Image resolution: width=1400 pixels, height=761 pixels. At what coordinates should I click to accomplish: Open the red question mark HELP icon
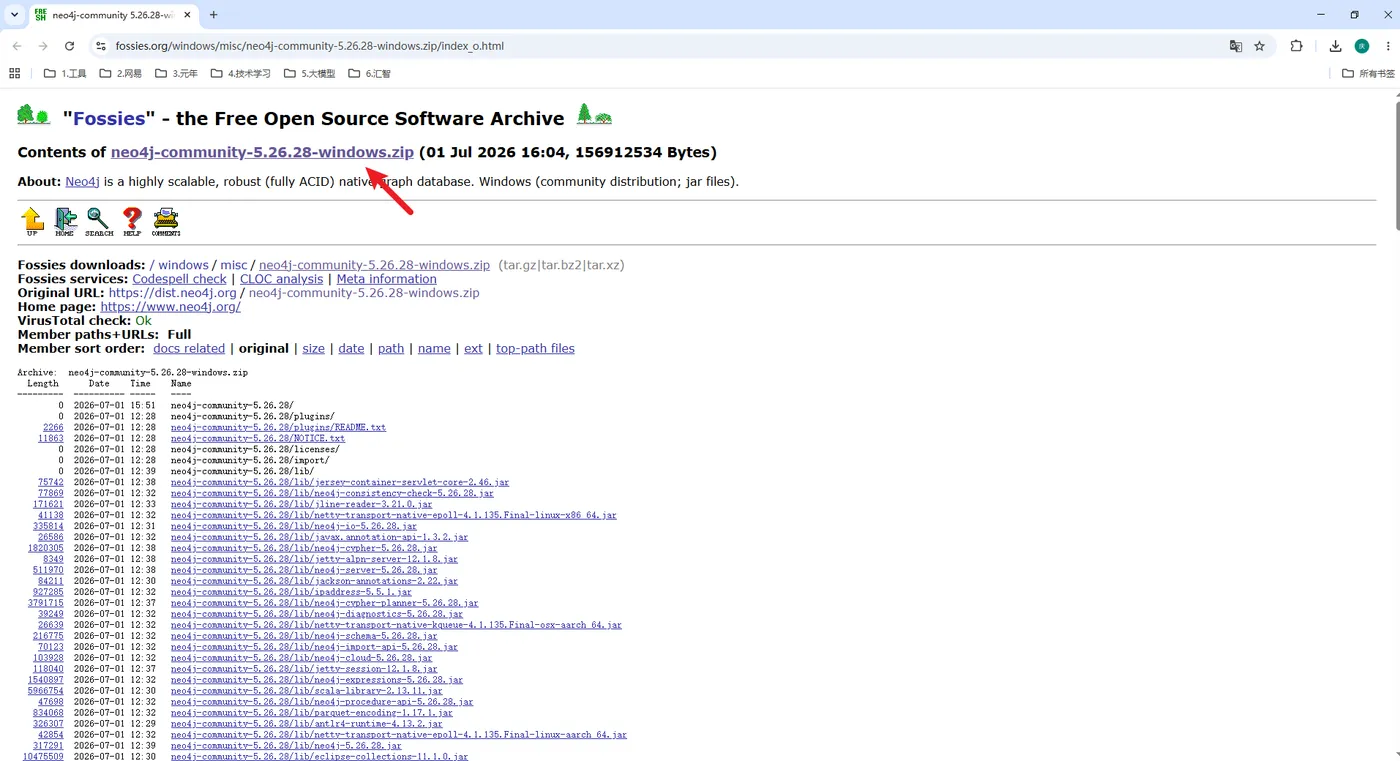point(132,221)
